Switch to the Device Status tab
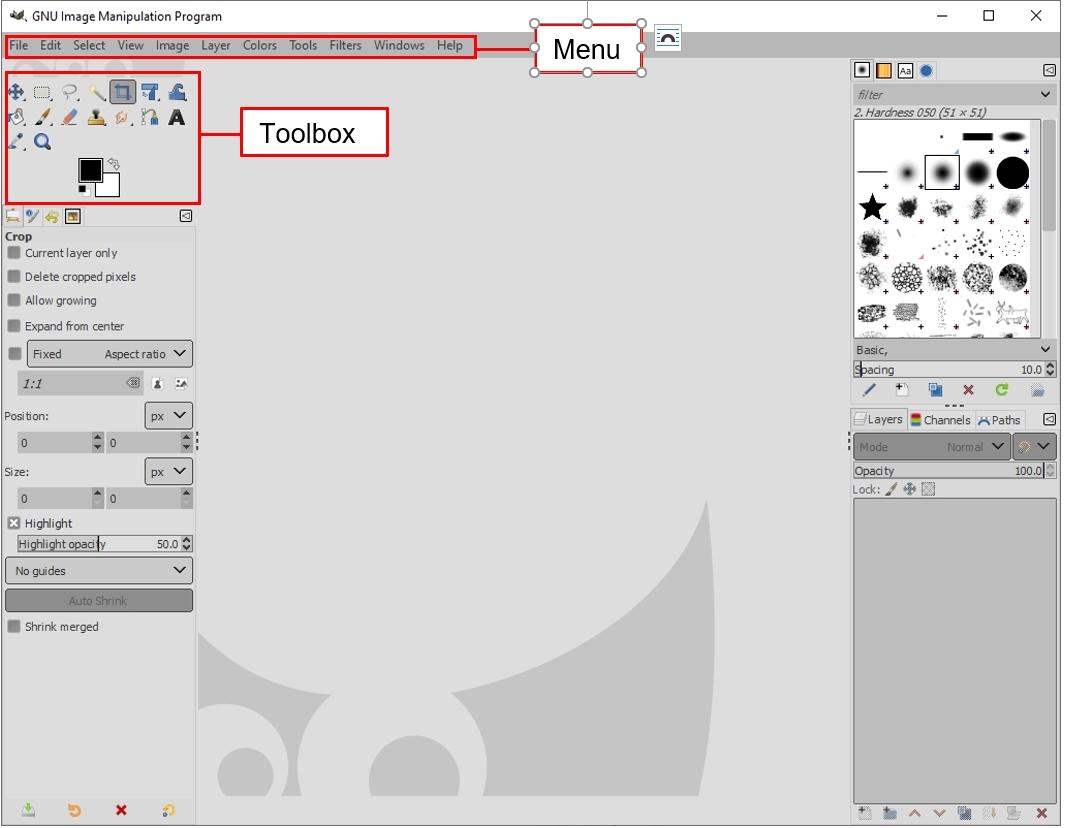This screenshot has height=828, width=1065. (32, 217)
